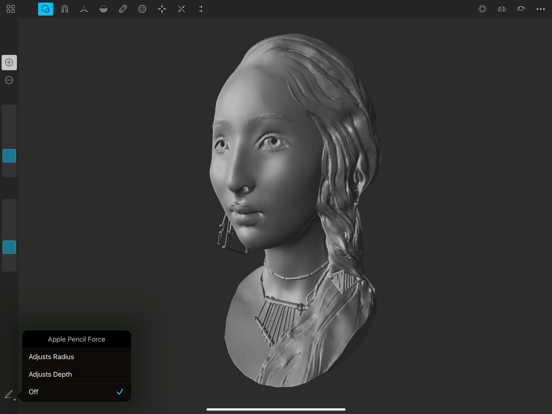Expand the vertical dots tool overflow
This screenshot has width=552, height=414.
(201, 9)
